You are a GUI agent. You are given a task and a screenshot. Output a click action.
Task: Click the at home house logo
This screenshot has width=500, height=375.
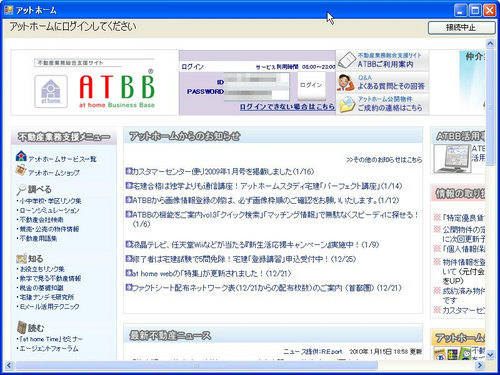[x=51, y=91]
